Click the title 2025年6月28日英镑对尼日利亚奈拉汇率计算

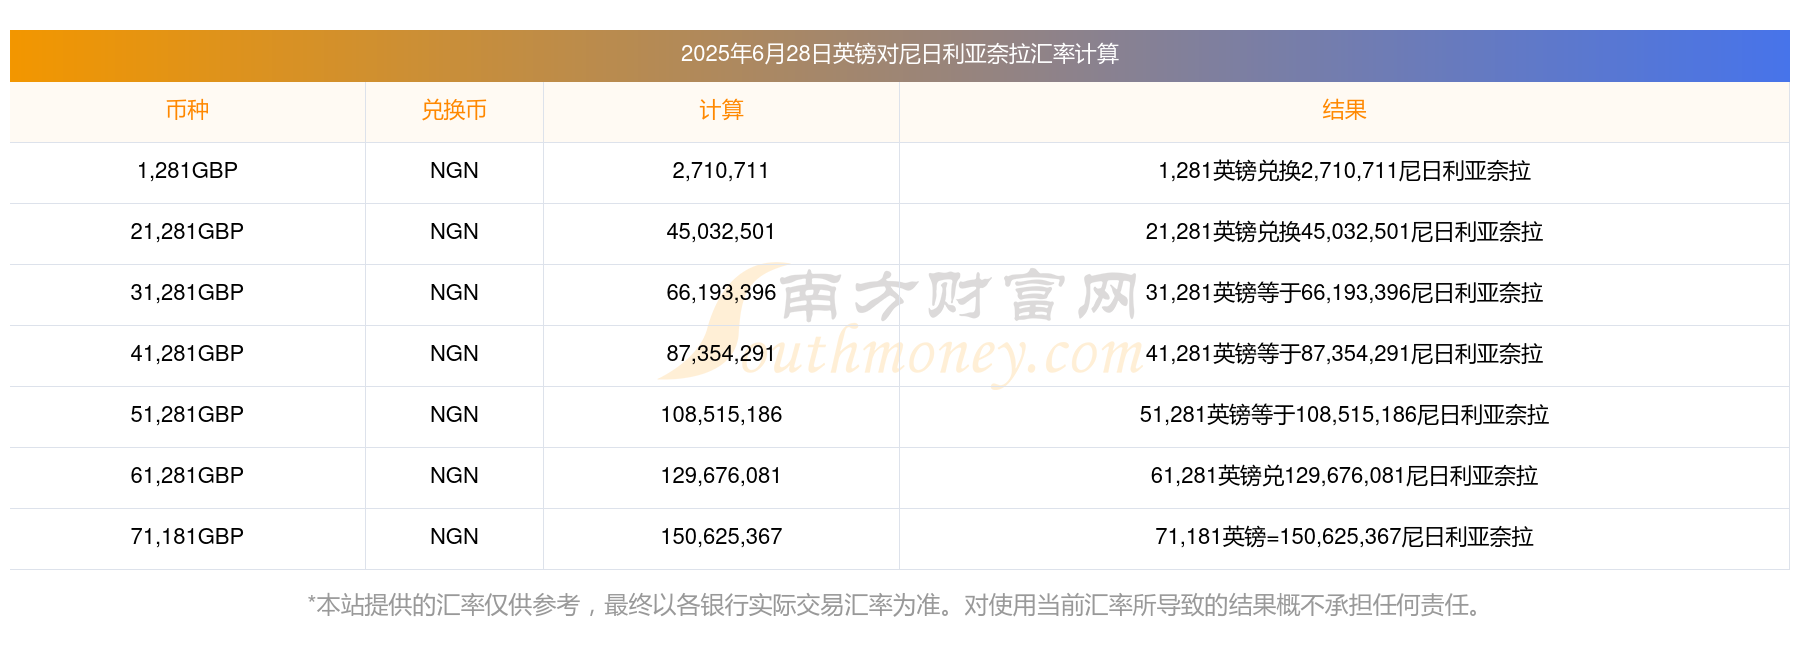click(899, 54)
